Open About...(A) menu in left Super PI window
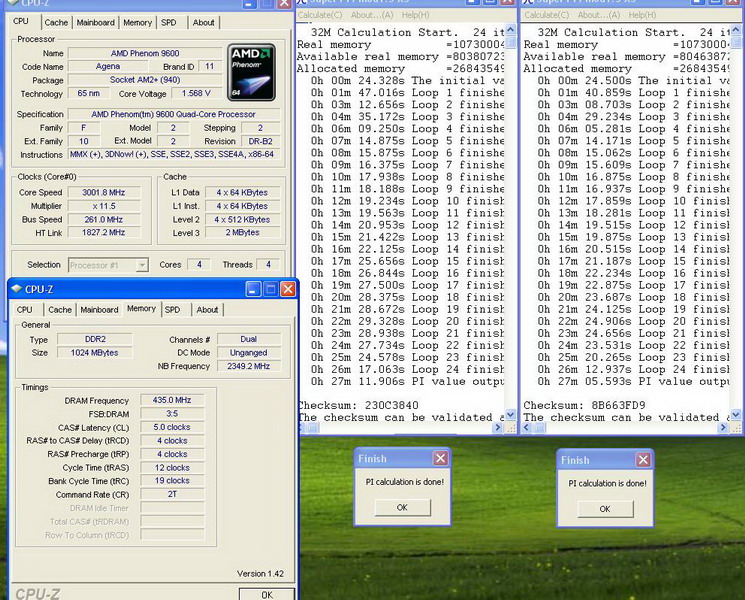Viewport: 745px width, 600px height. point(372,15)
